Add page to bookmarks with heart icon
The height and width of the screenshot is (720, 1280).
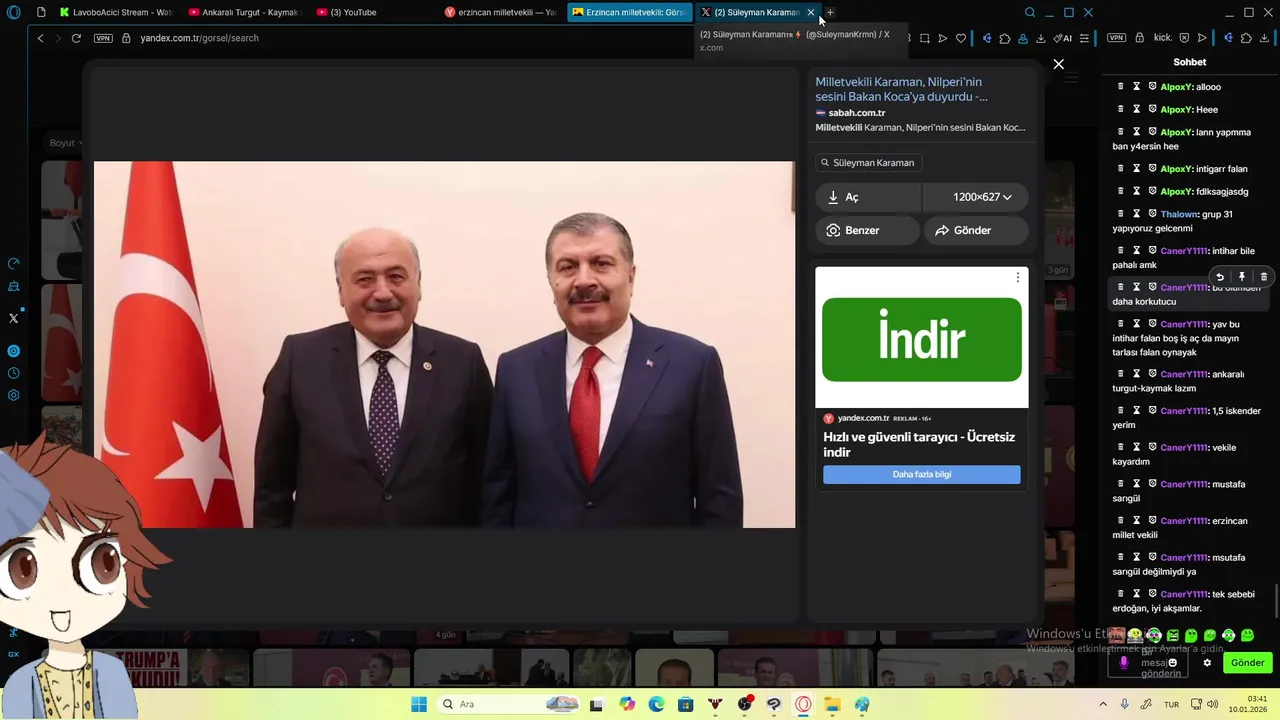coord(961,38)
